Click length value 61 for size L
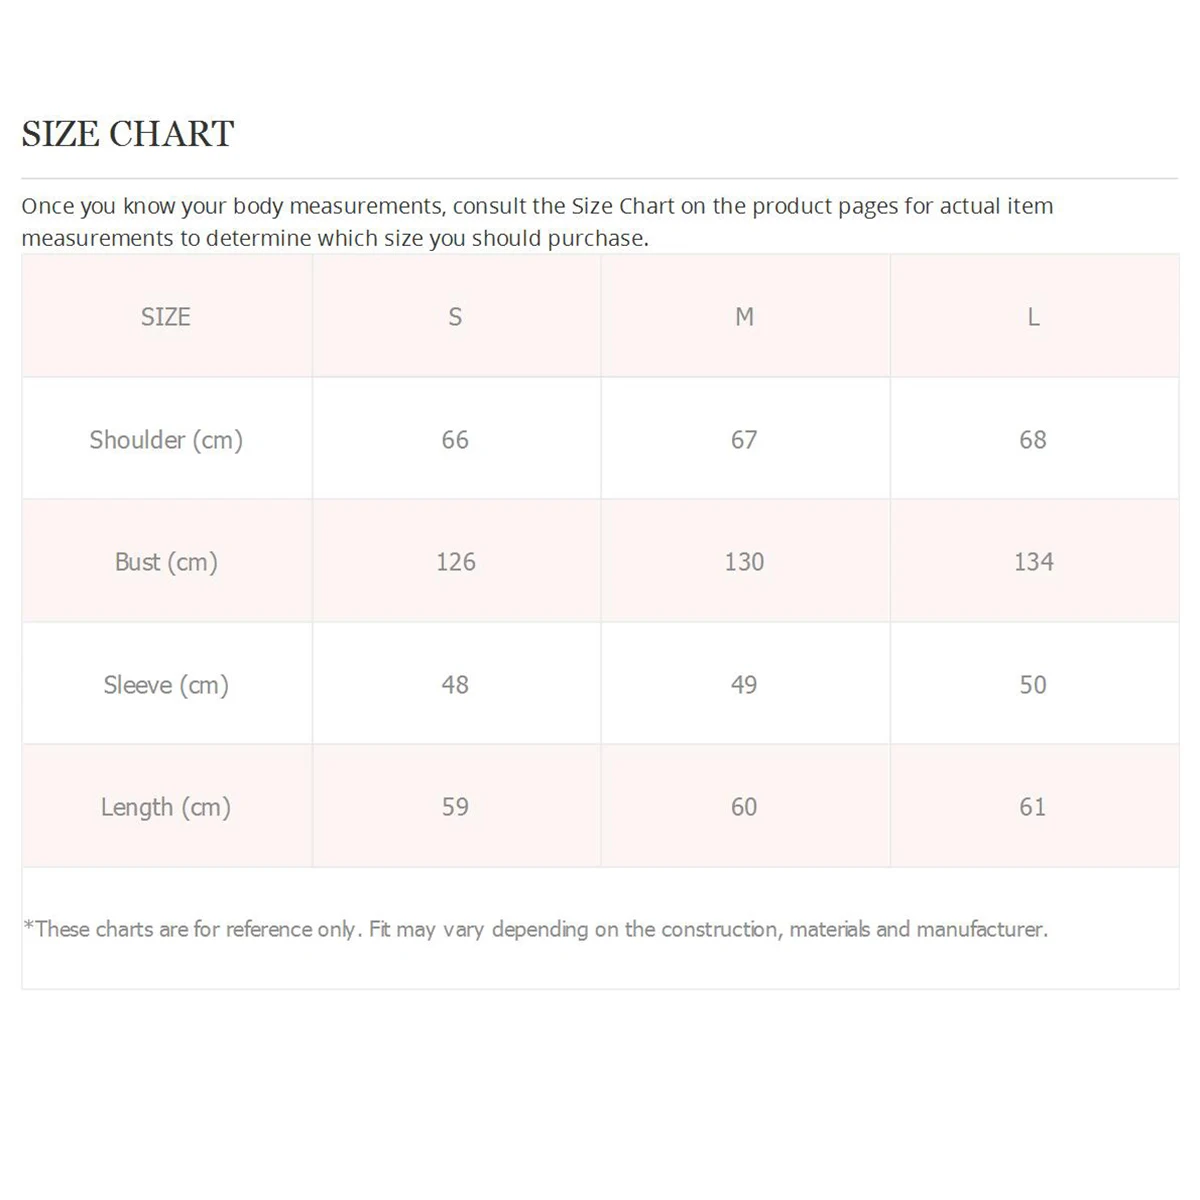The width and height of the screenshot is (1200, 1200). point(1033,807)
